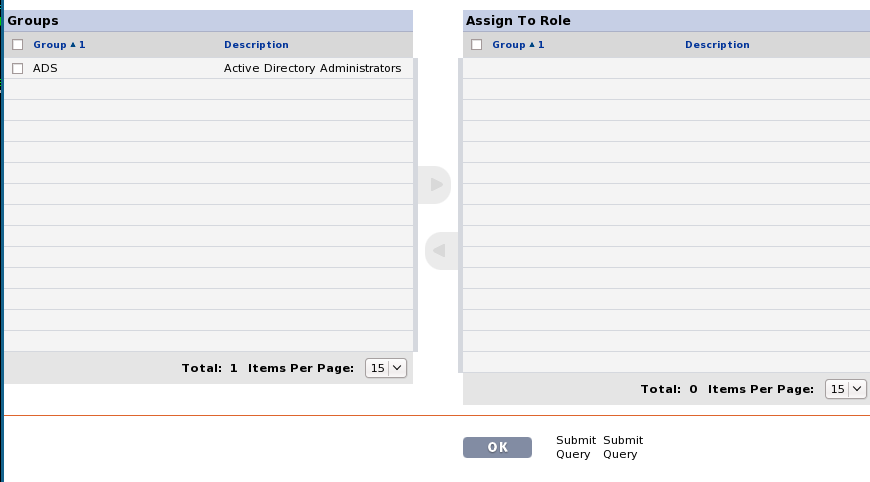Click the second Submit Query button

[x=623, y=447]
